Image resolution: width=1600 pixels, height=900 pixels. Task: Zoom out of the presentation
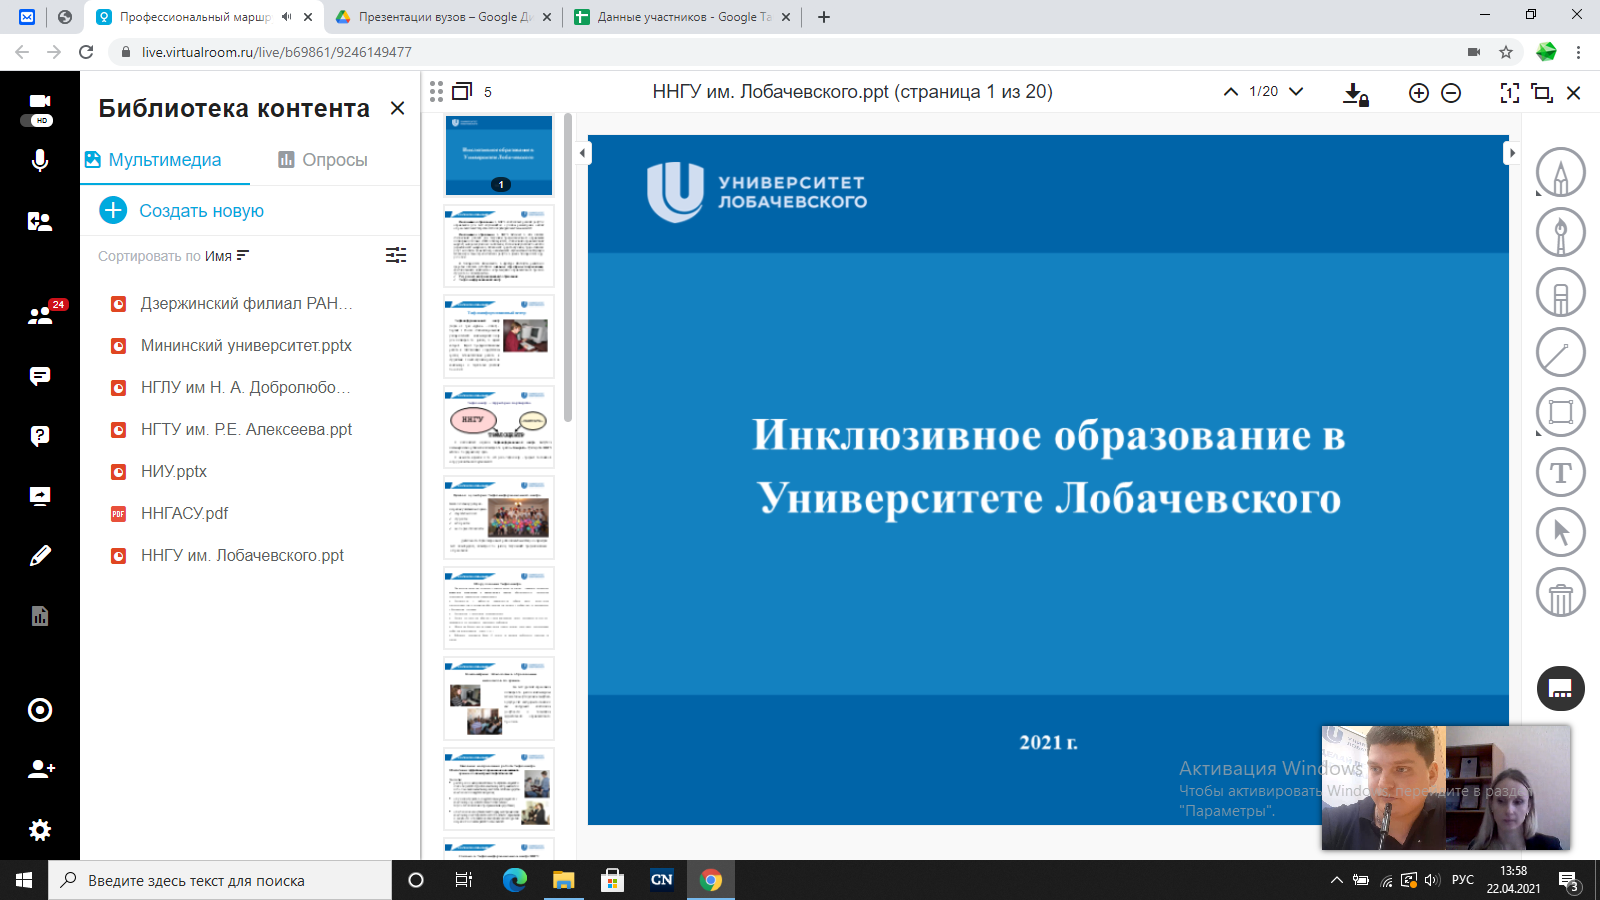point(1451,93)
